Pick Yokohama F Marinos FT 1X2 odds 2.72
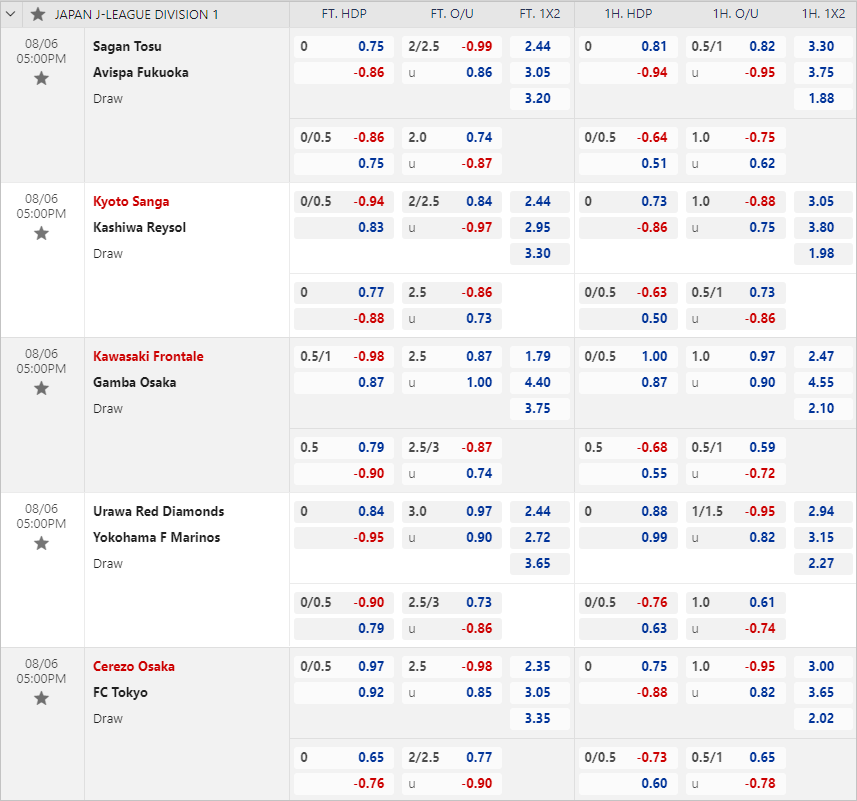 pos(539,538)
